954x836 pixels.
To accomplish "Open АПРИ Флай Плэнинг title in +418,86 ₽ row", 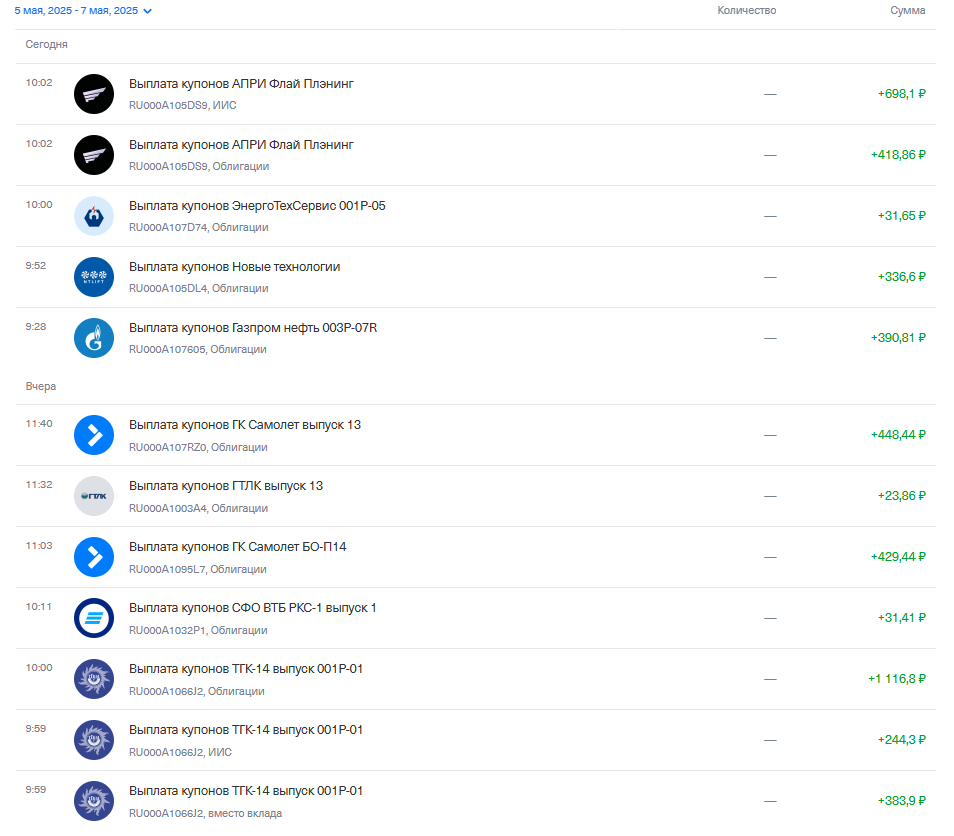I will (x=241, y=145).
